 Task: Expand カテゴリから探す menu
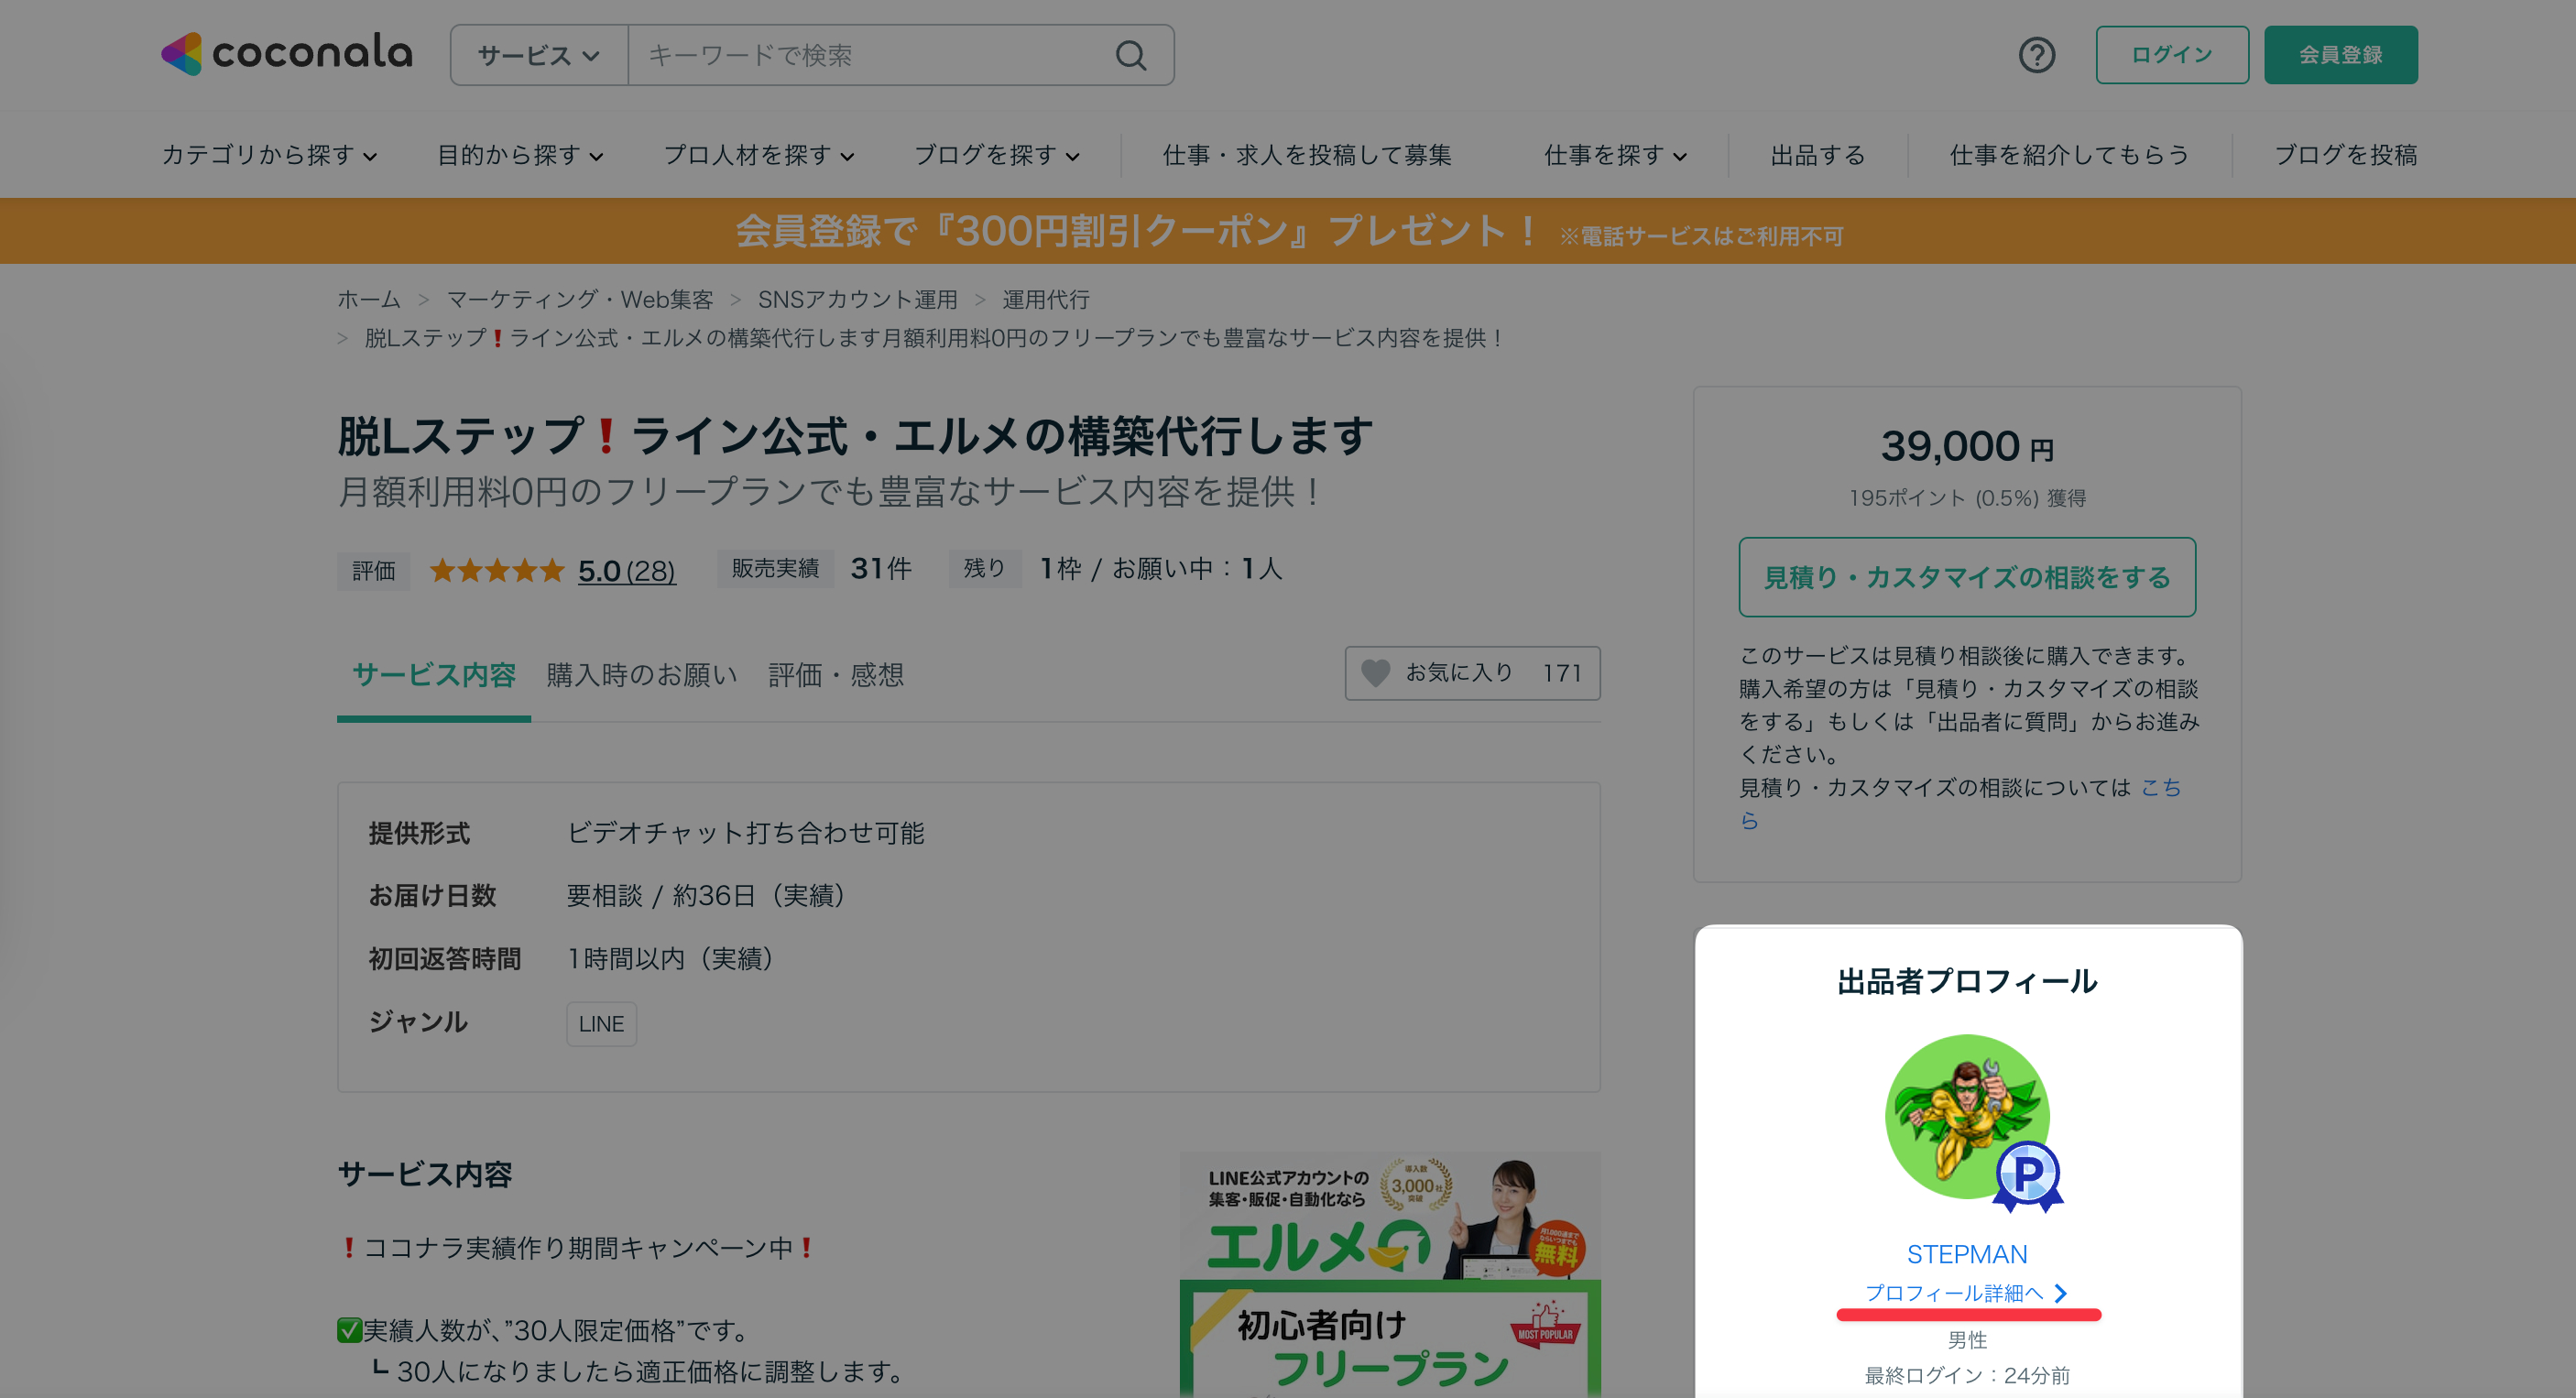(269, 155)
